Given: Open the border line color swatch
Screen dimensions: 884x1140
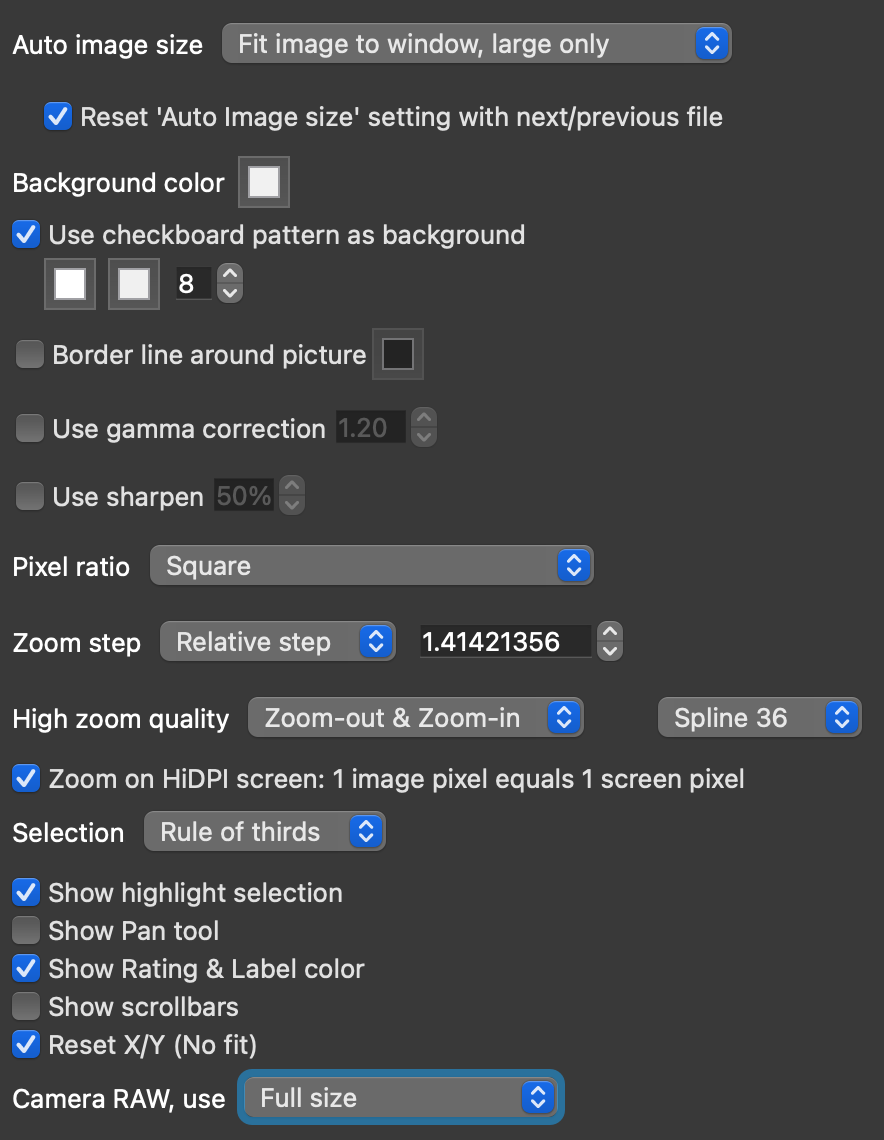Looking at the screenshot, I should point(398,355).
